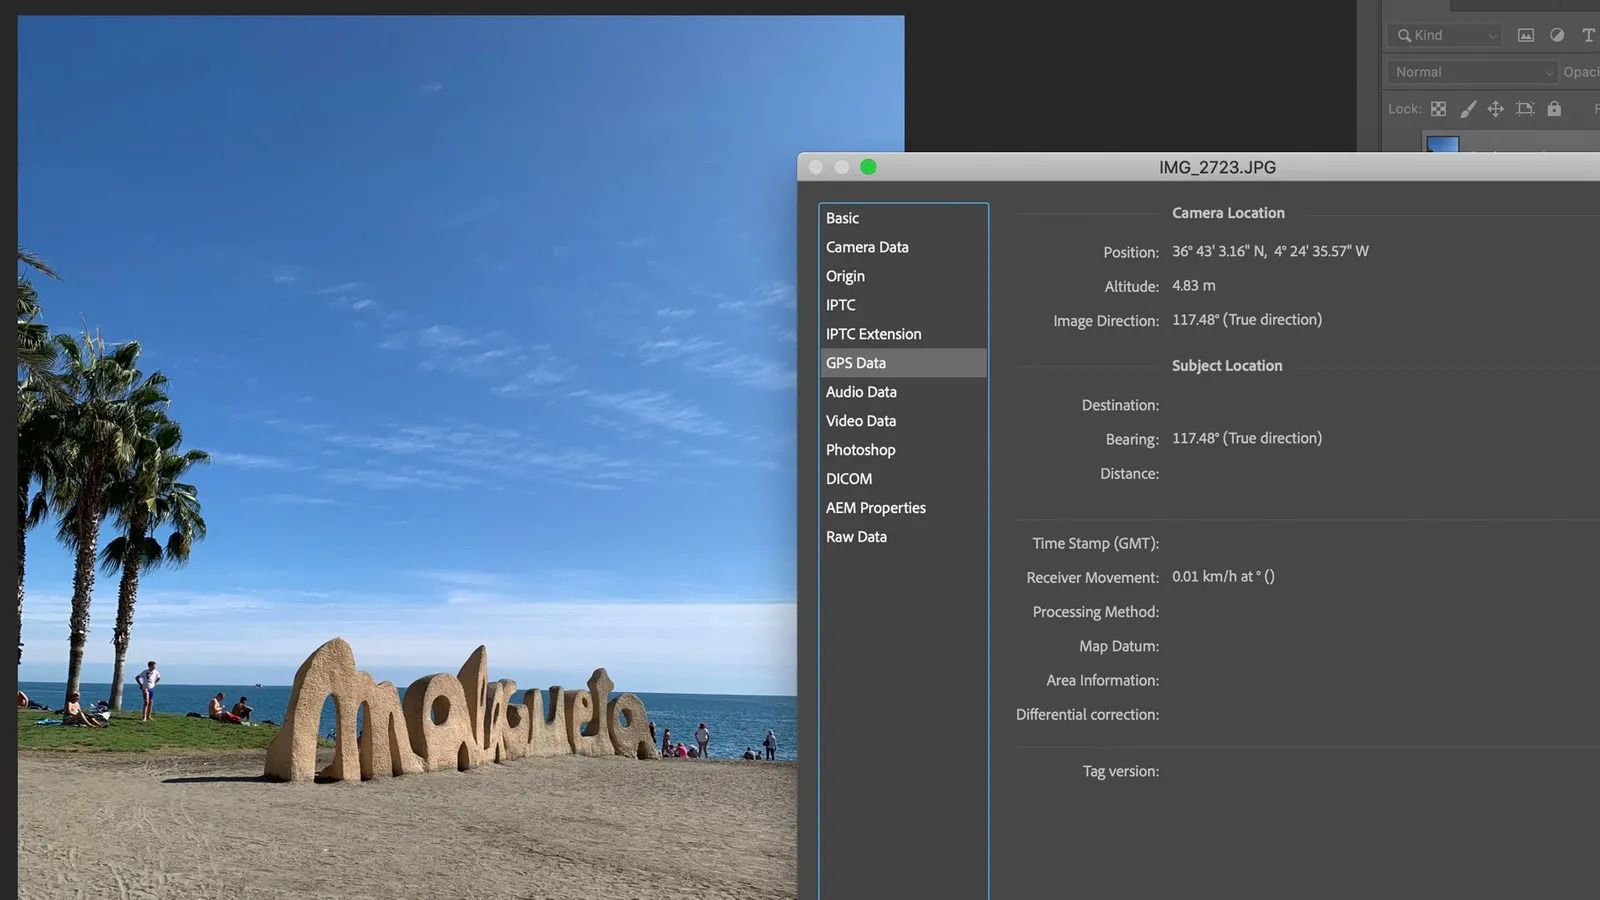Toggle lock image pixels brush icon
This screenshot has width=1600, height=900.
1467,109
